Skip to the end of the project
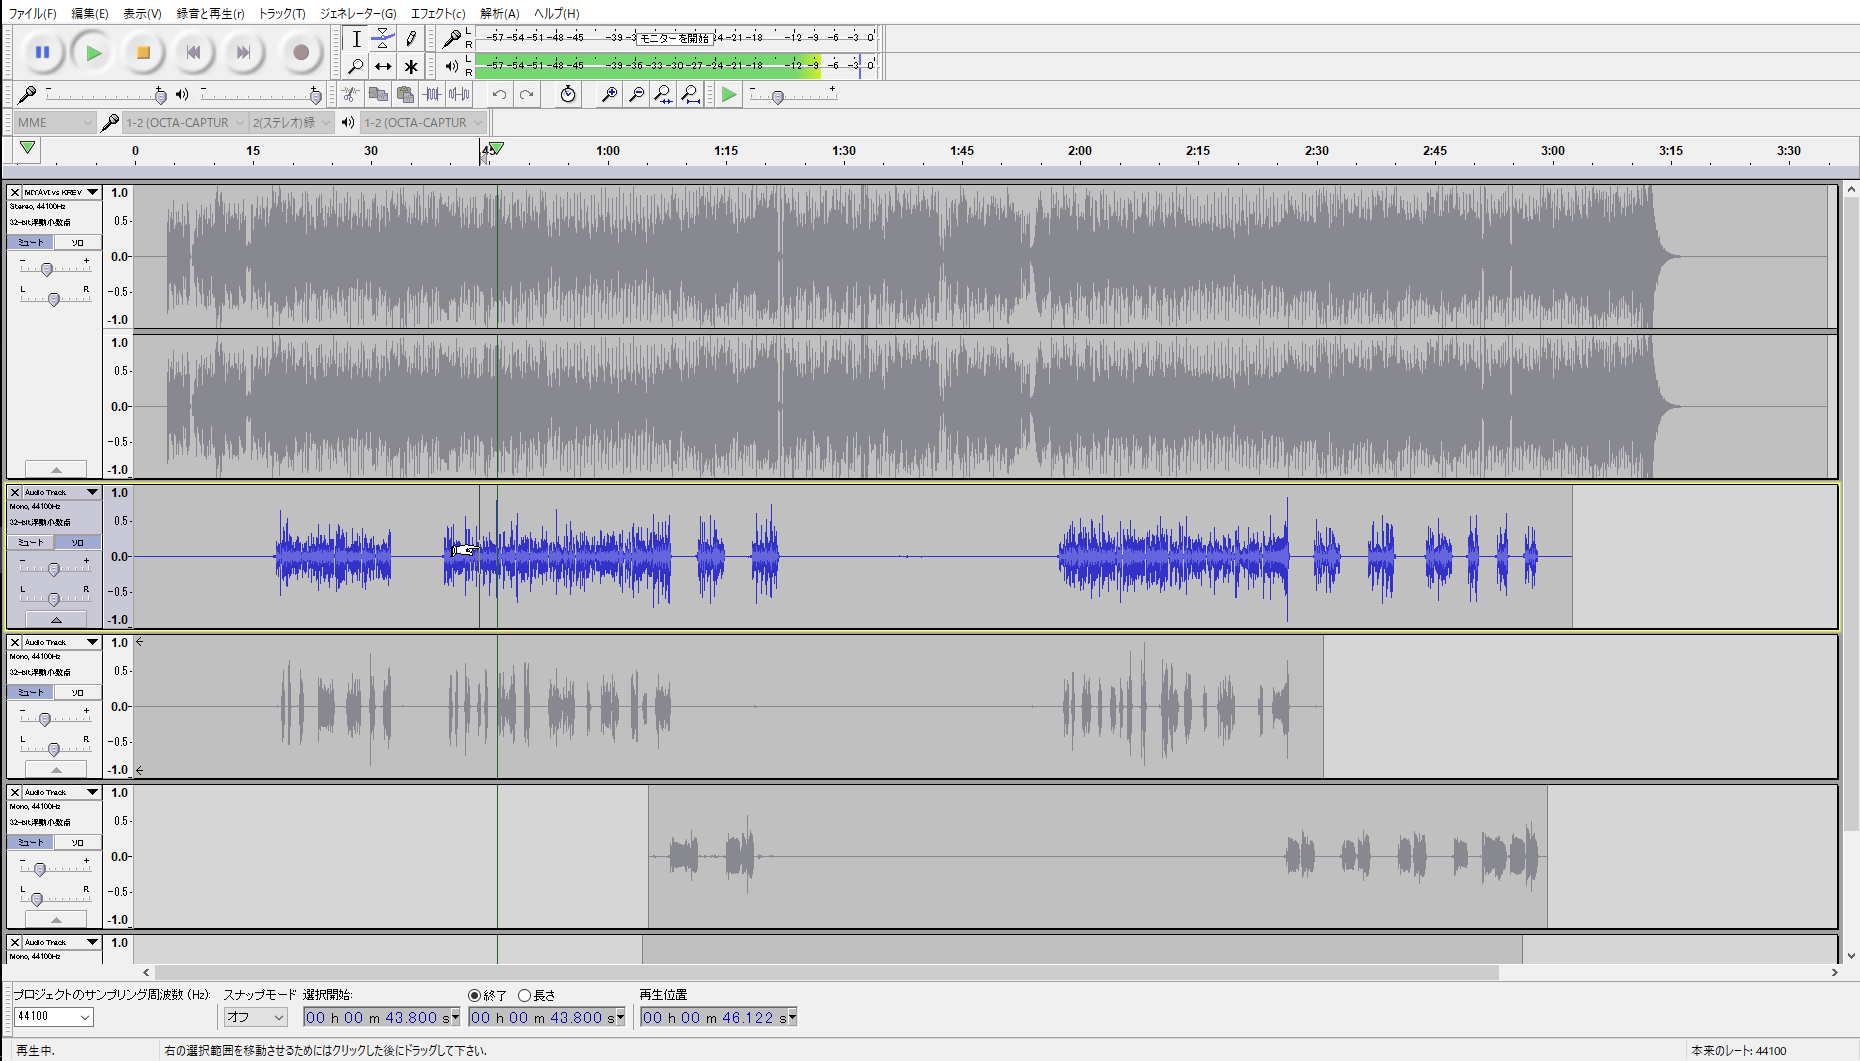This screenshot has height=1061, width=1860. pyautogui.click(x=243, y=52)
